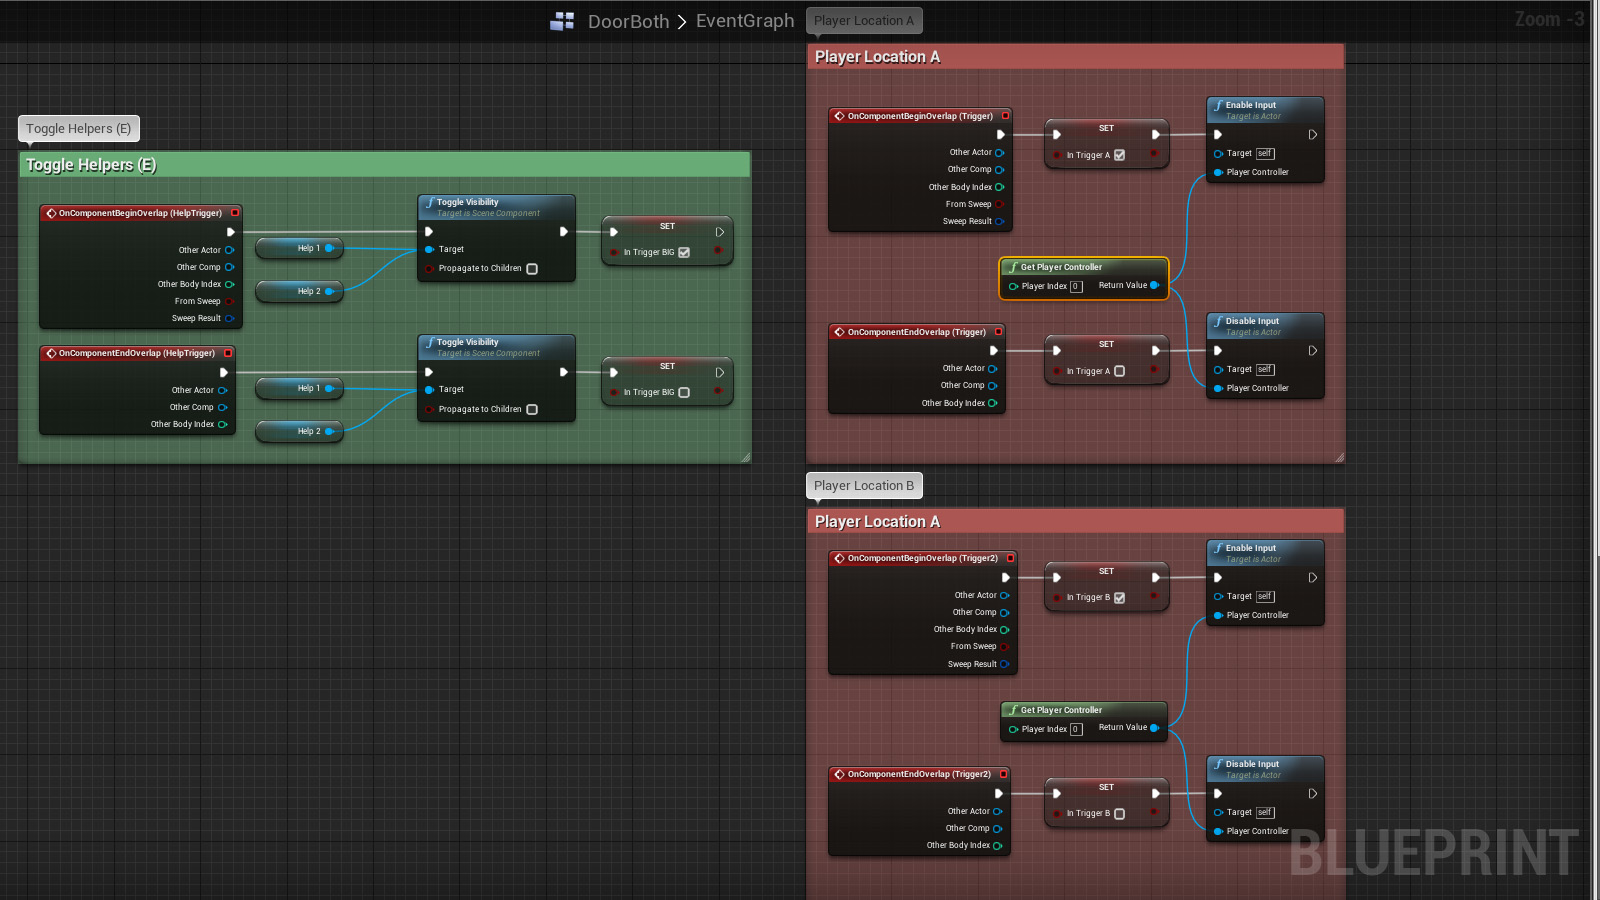Enable Propagate to Children after OnComponentEndOverlap (HelpTrigger)

pyautogui.click(x=532, y=409)
